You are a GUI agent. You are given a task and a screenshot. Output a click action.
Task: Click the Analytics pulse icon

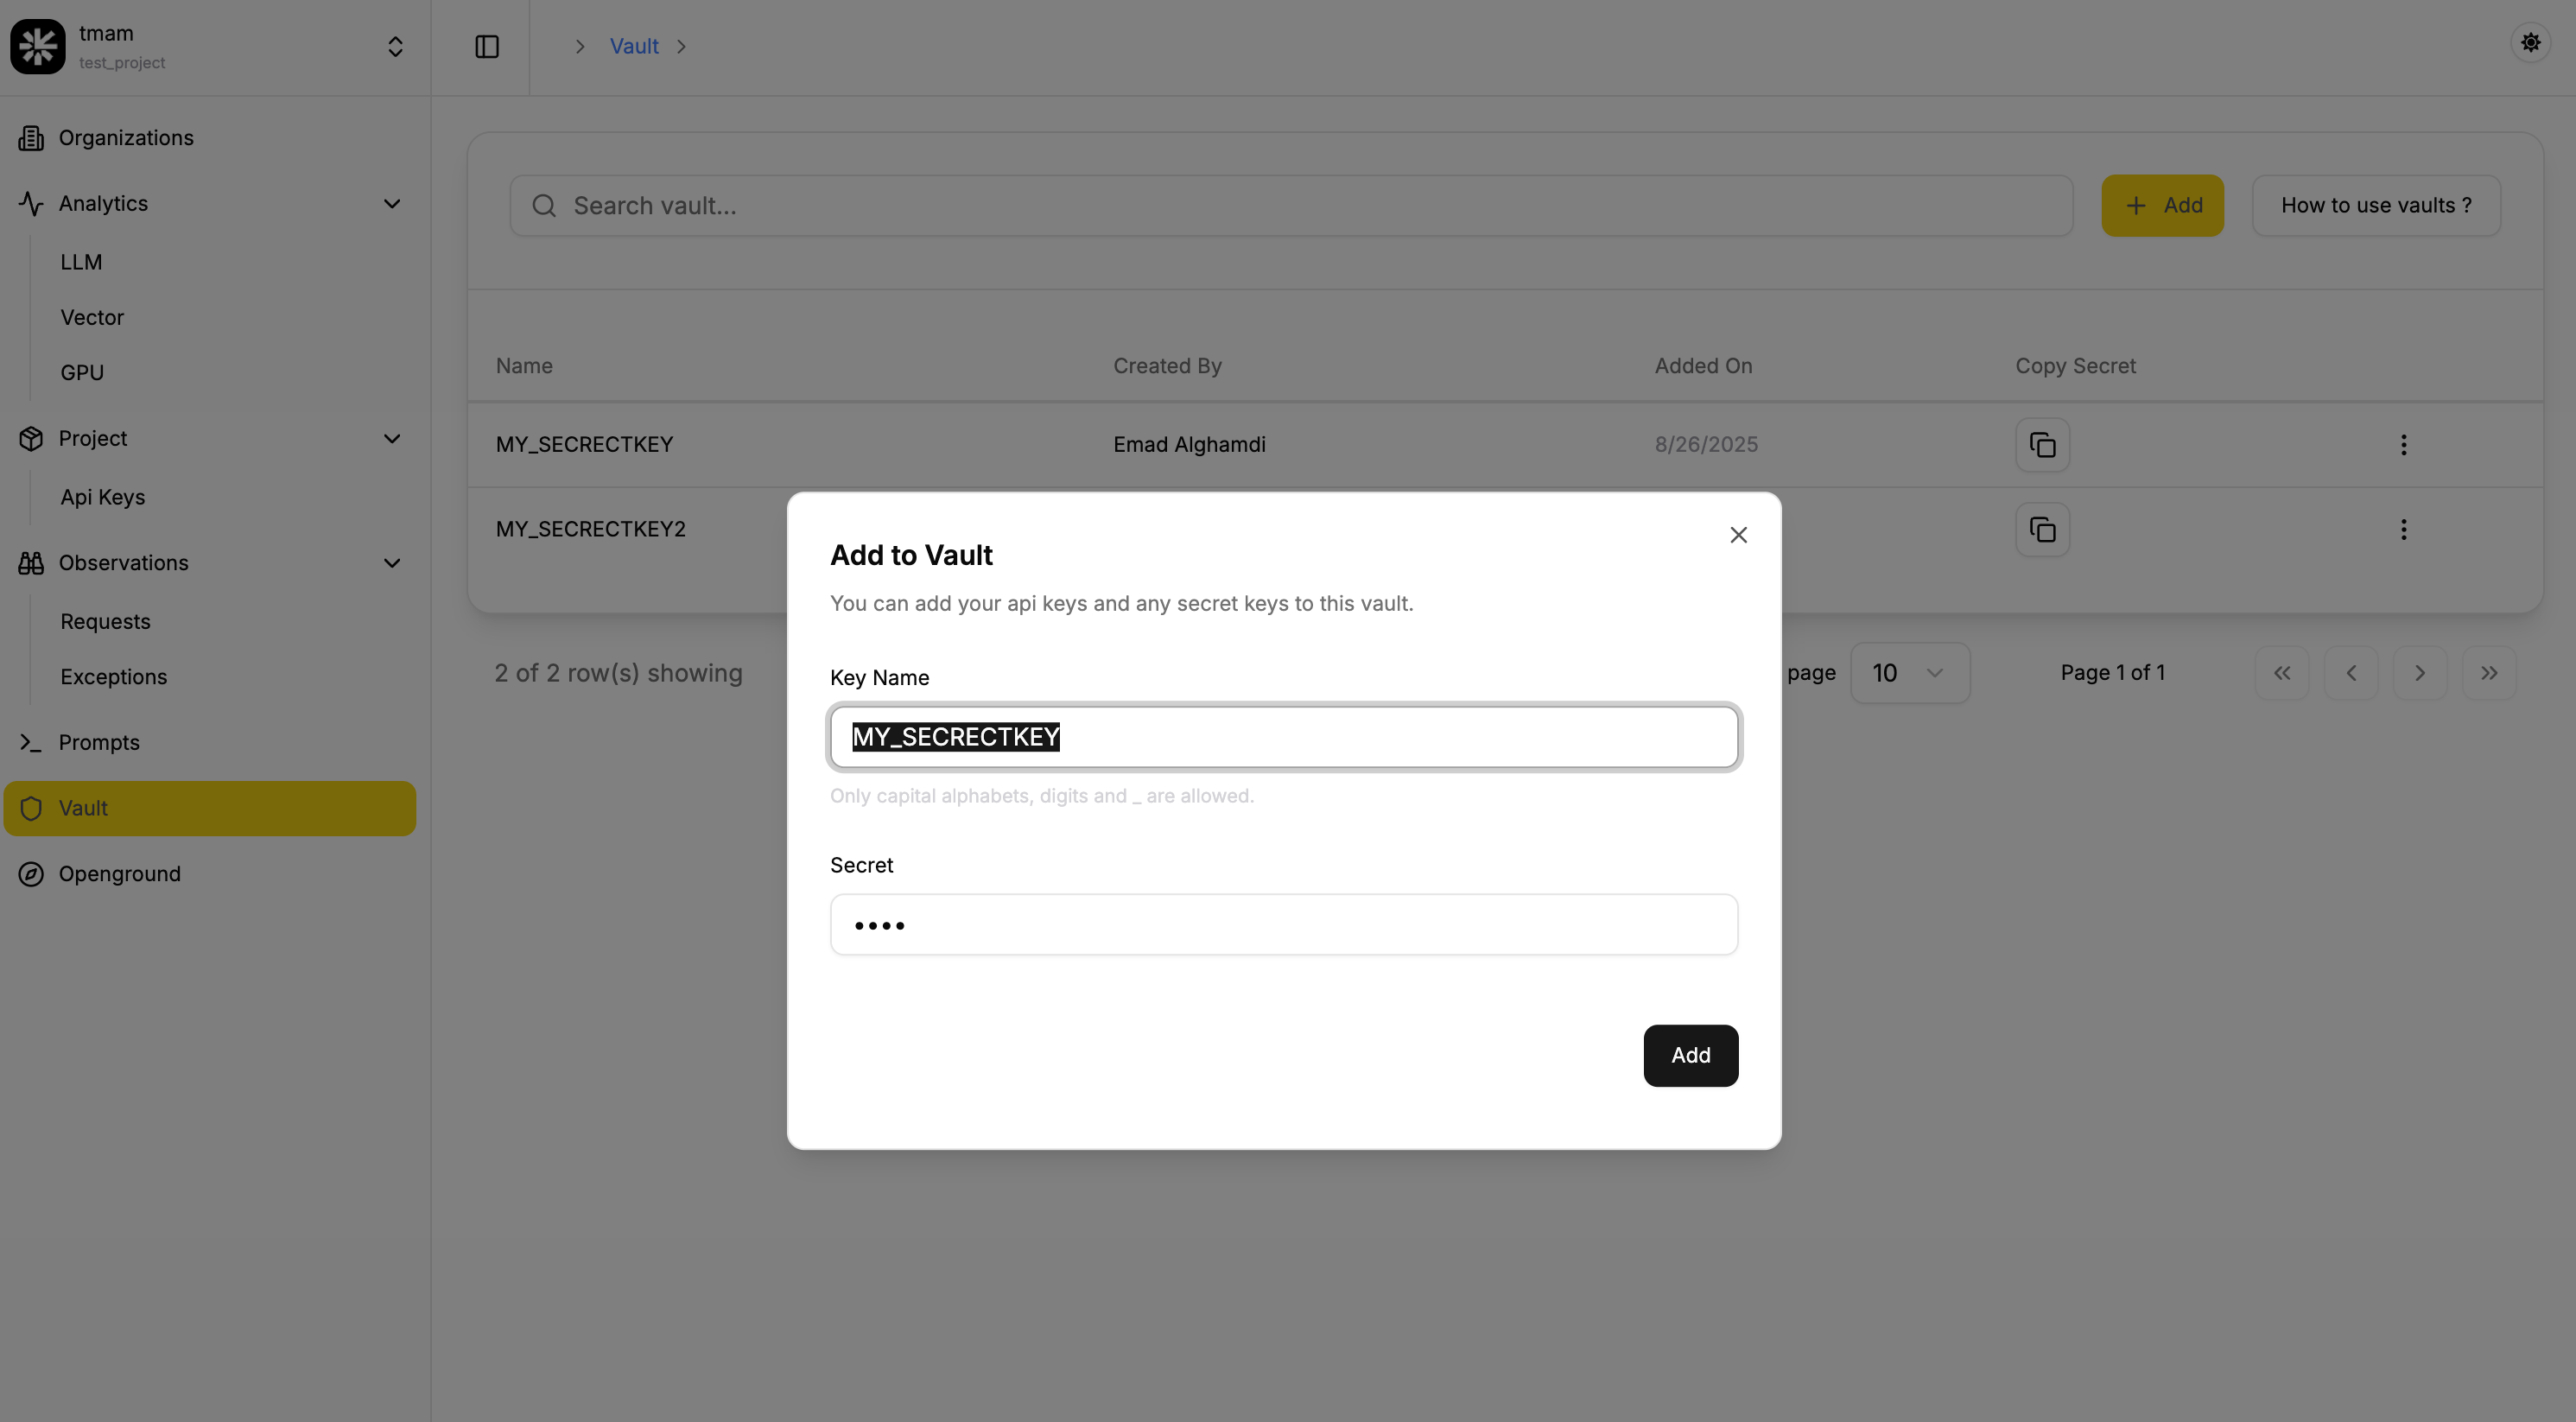[31, 204]
